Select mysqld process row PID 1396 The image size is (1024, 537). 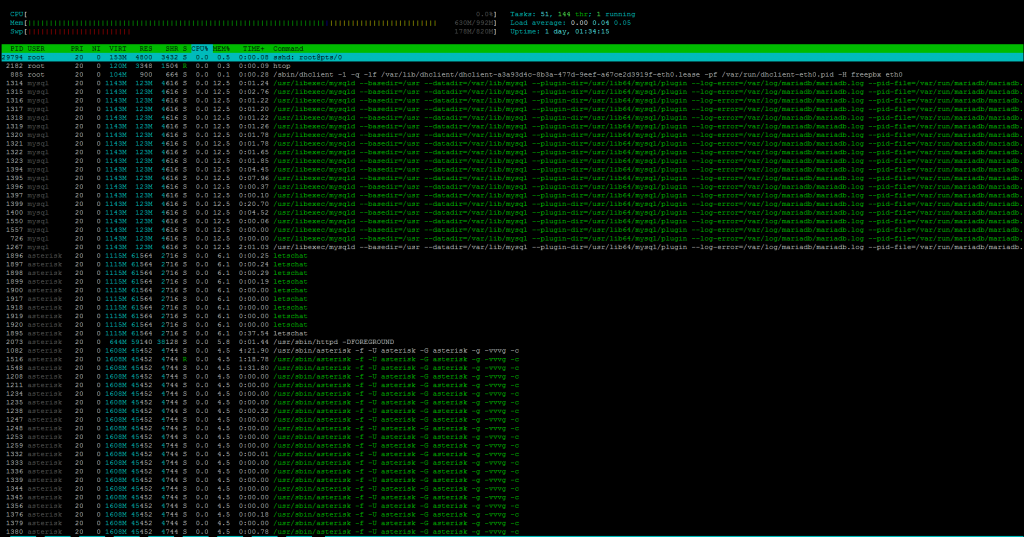(x=512, y=187)
